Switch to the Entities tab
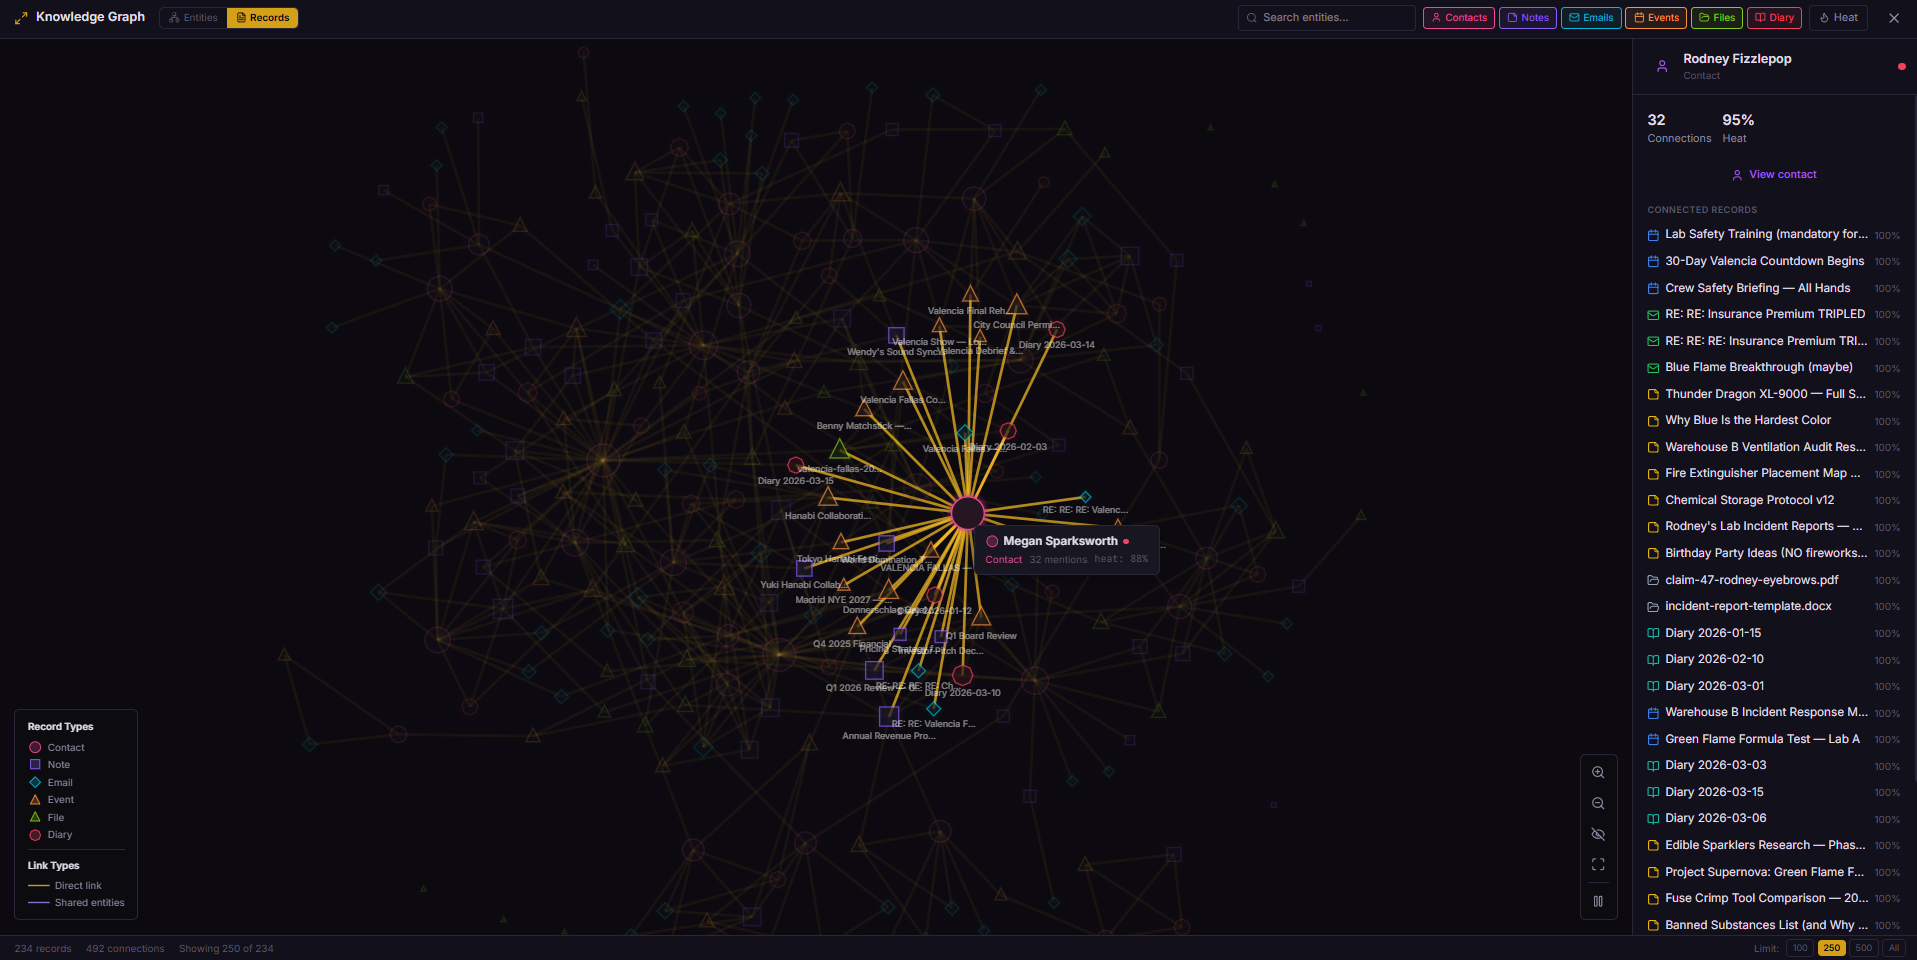The image size is (1917, 960). tap(192, 17)
